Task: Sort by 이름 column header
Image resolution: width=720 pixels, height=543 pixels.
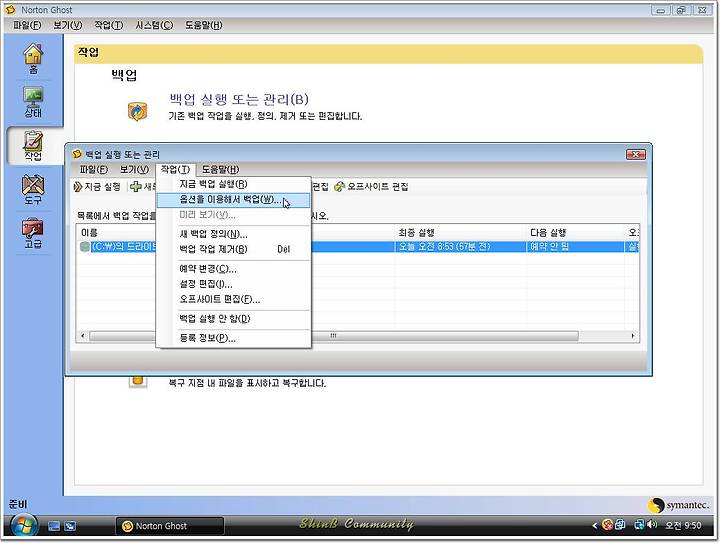Action: click(x=90, y=233)
